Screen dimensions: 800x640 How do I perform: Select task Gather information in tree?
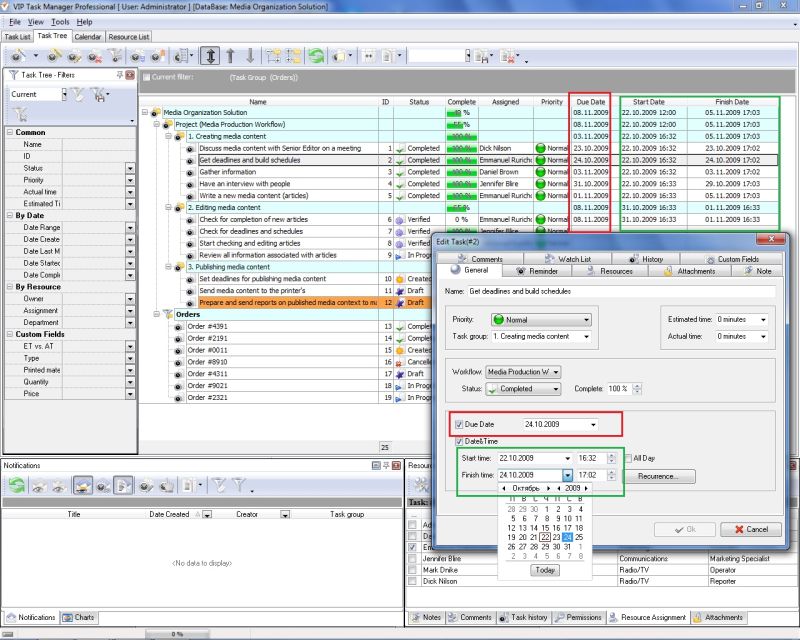[x=228, y=172]
